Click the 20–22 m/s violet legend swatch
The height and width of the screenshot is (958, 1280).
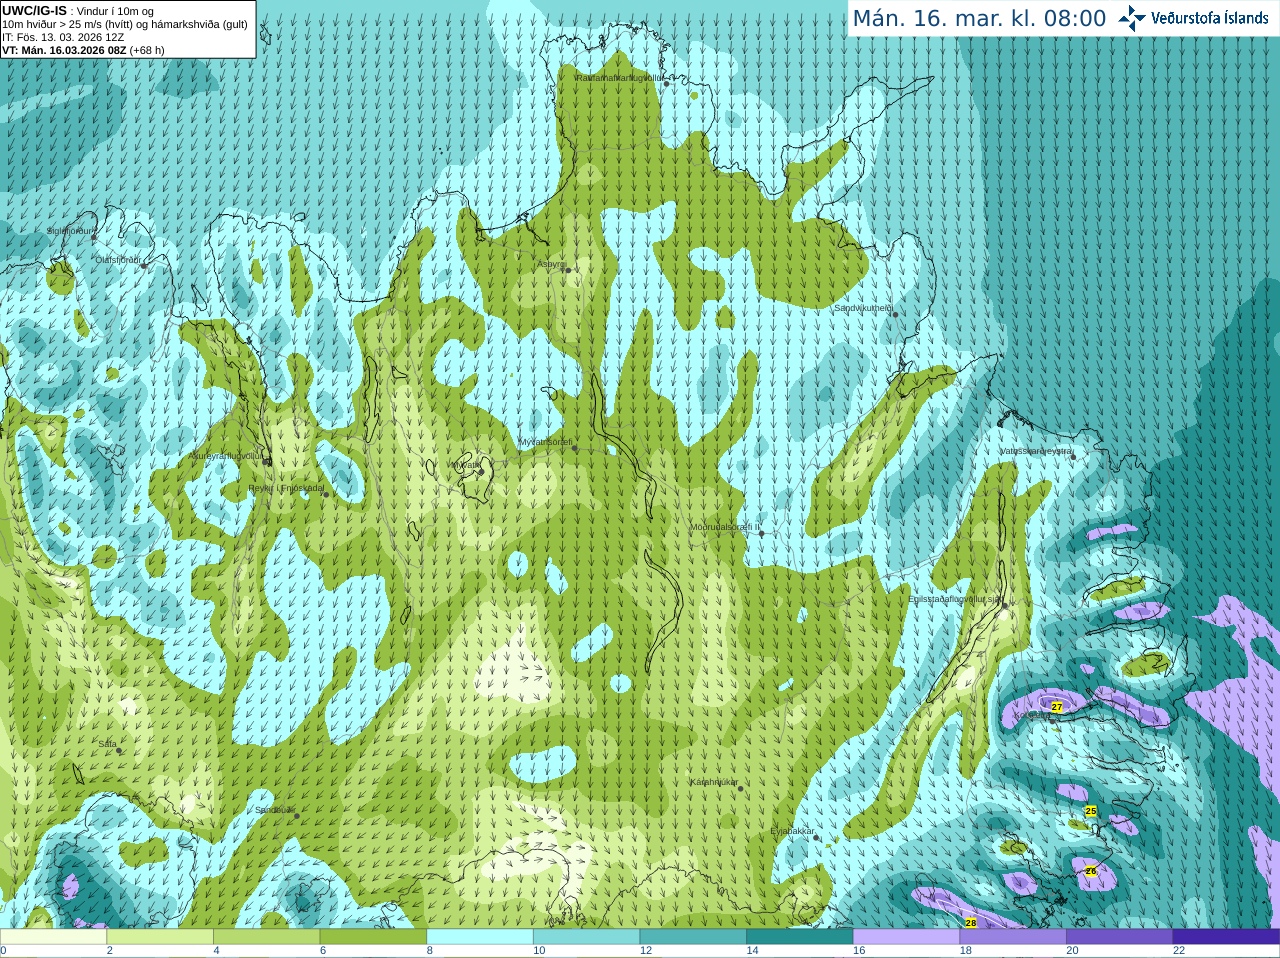tap(1120, 937)
